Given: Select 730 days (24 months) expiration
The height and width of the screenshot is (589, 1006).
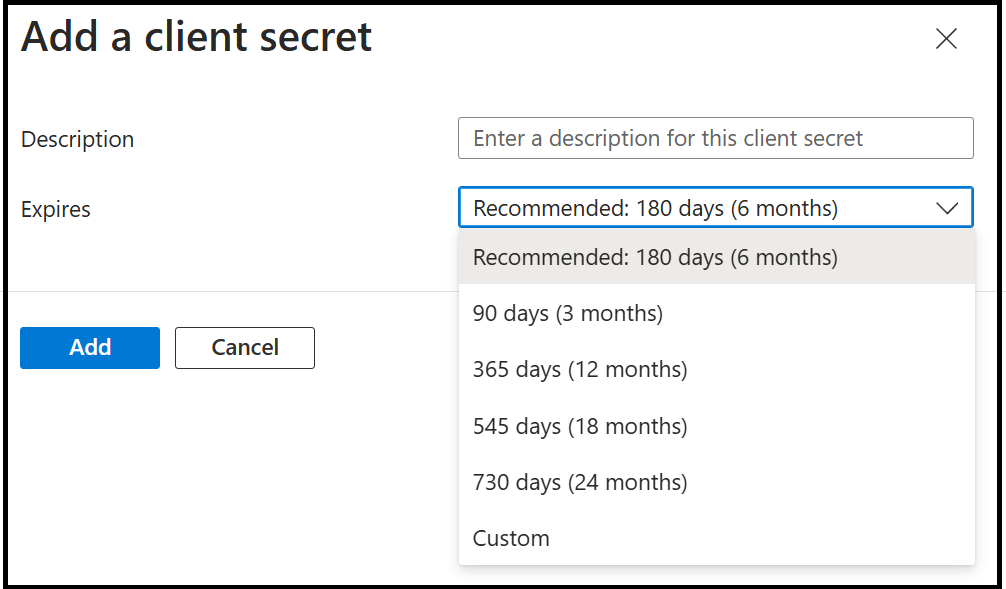Looking at the screenshot, I should 580,482.
